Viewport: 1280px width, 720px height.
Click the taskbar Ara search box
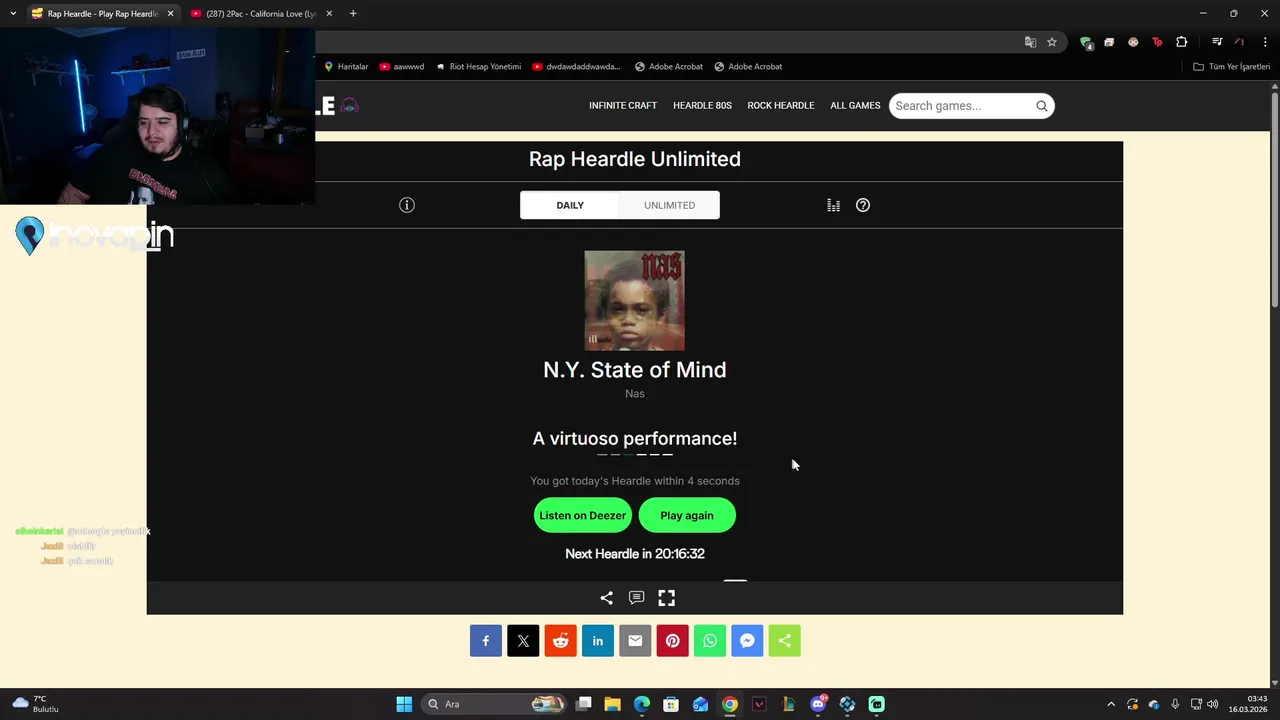pos(494,704)
